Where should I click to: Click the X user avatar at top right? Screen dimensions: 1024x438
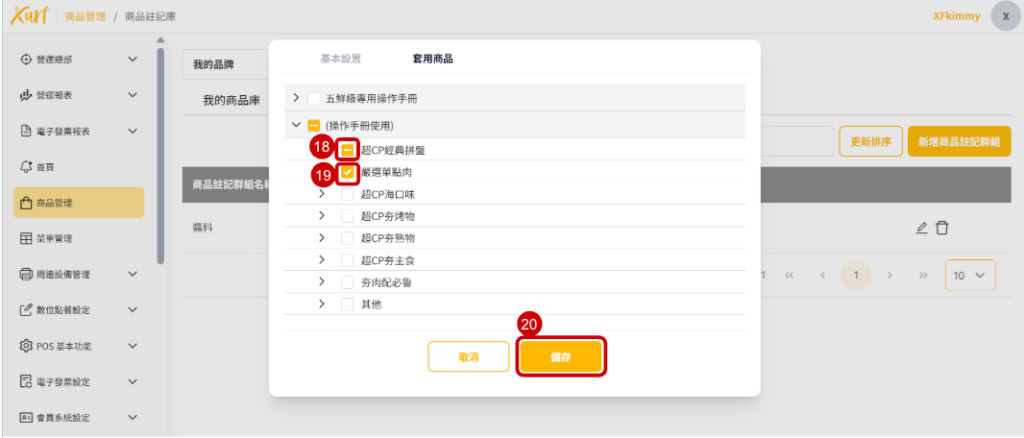1005,17
